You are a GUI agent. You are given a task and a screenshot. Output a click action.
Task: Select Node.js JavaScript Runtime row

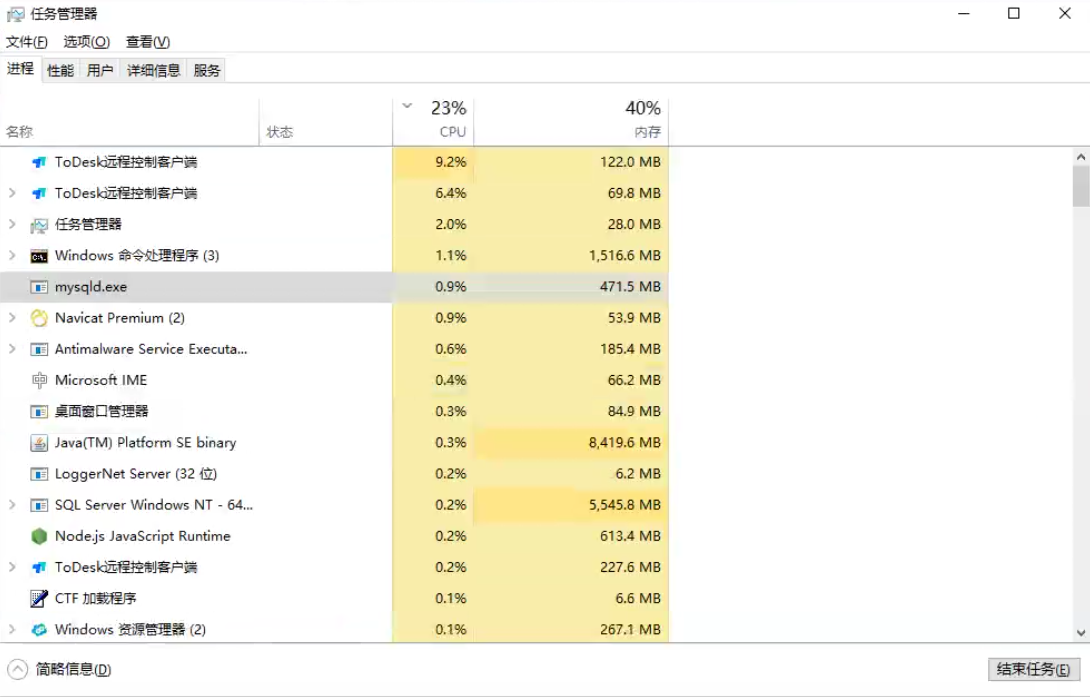[x=334, y=536]
